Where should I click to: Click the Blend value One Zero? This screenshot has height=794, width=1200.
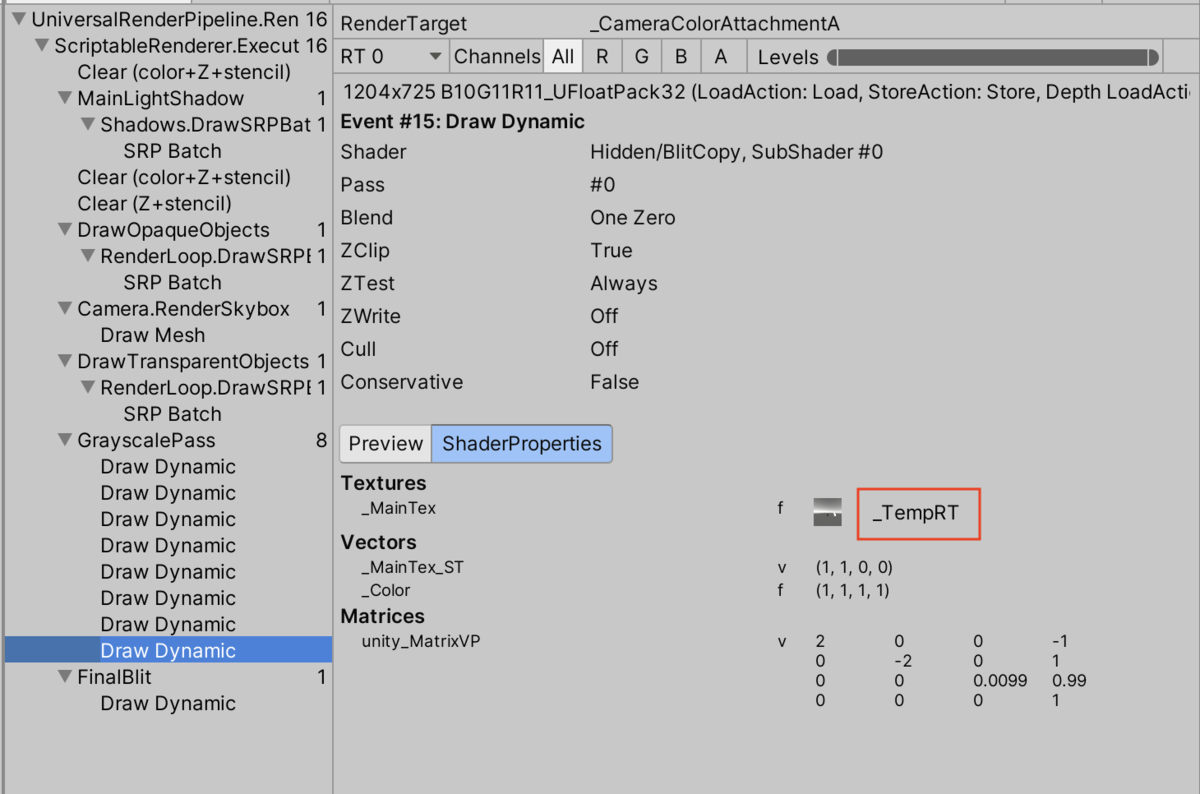(633, 218)
